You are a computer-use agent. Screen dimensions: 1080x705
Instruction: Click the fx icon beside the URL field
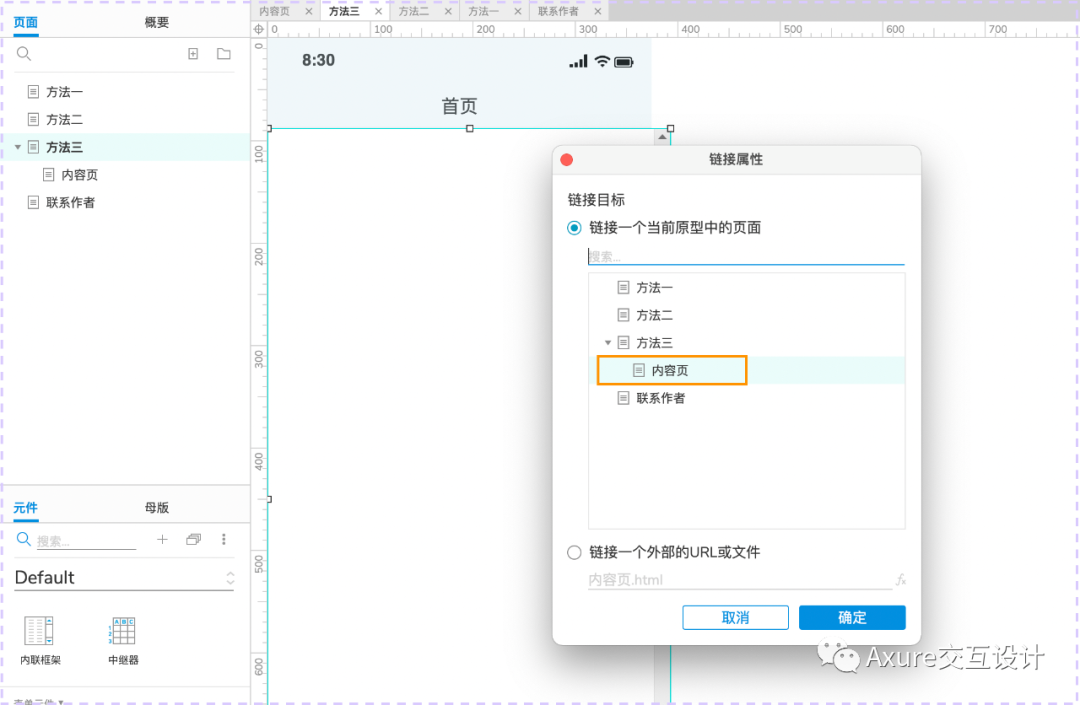[x=902, y=579]
